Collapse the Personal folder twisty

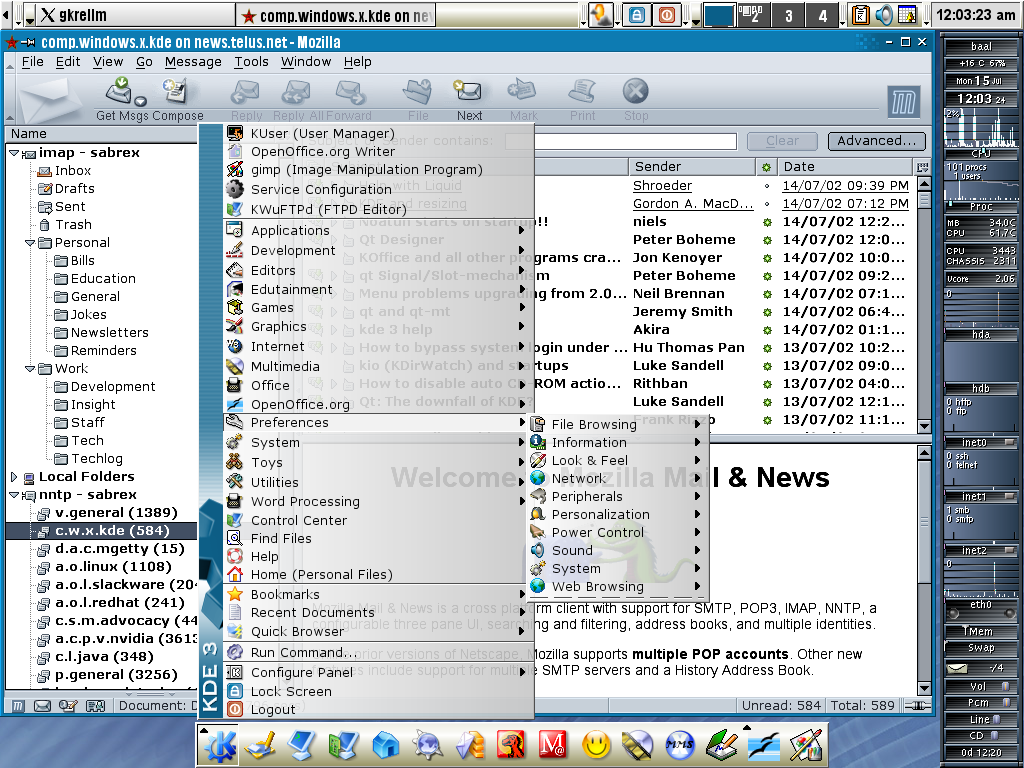coord(30,243)
